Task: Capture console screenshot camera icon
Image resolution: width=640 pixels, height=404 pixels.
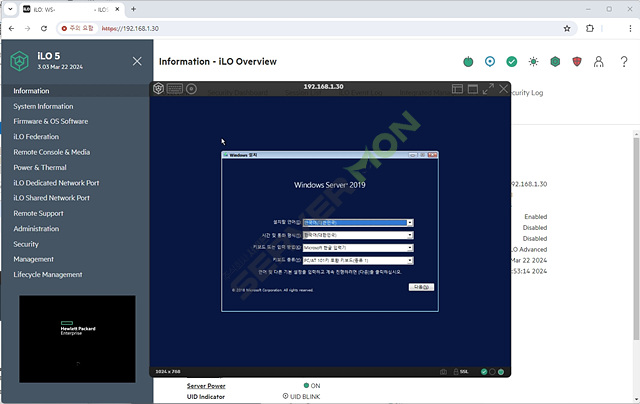Action: (443, 372)
